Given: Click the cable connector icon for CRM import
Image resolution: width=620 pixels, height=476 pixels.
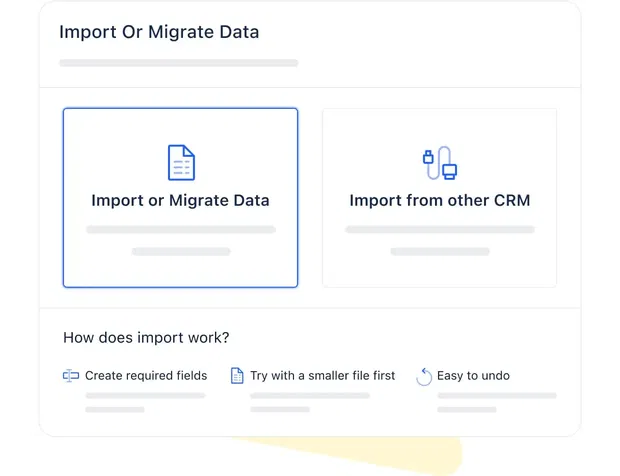Looking at the screenshot, I should (x=440, y=163).
